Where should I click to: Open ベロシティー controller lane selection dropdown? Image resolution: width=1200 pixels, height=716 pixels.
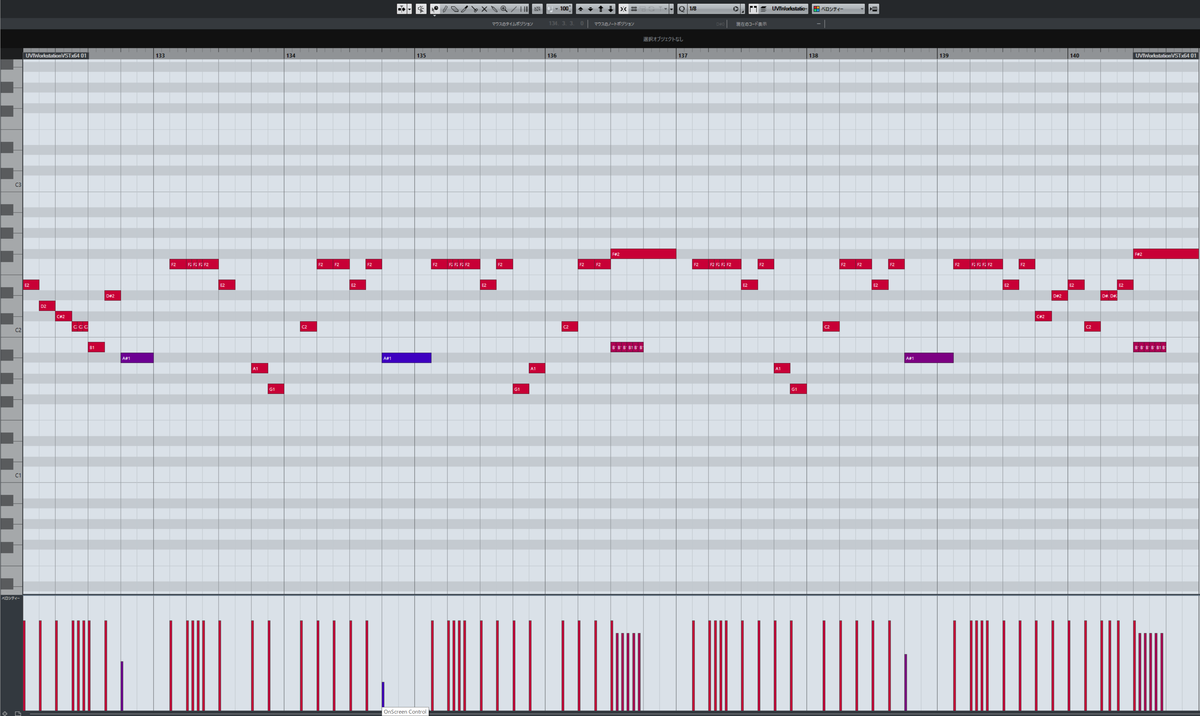coord(10,599)
